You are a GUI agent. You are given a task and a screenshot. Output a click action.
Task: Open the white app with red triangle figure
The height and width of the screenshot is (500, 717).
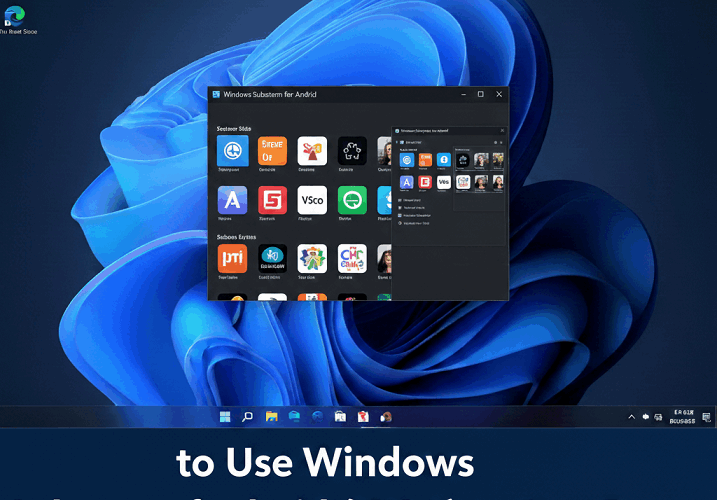tap(312, 151)
